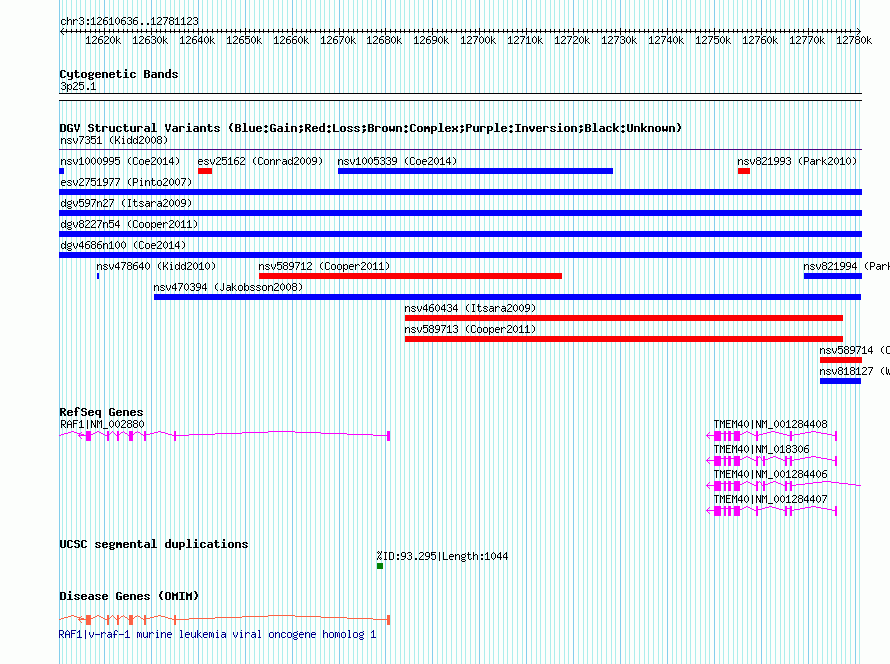Click the blue nsv821994 gain bar

click(x=833, y=276)
